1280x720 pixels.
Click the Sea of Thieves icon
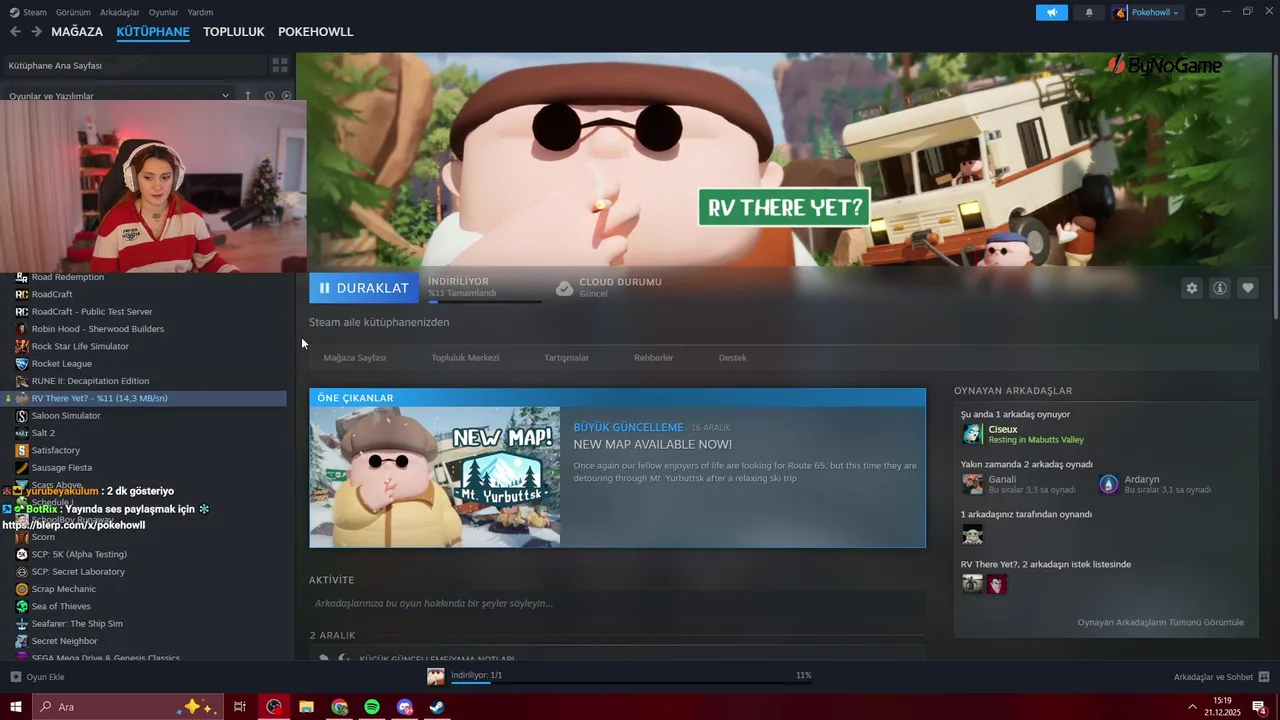pos(22,606)
